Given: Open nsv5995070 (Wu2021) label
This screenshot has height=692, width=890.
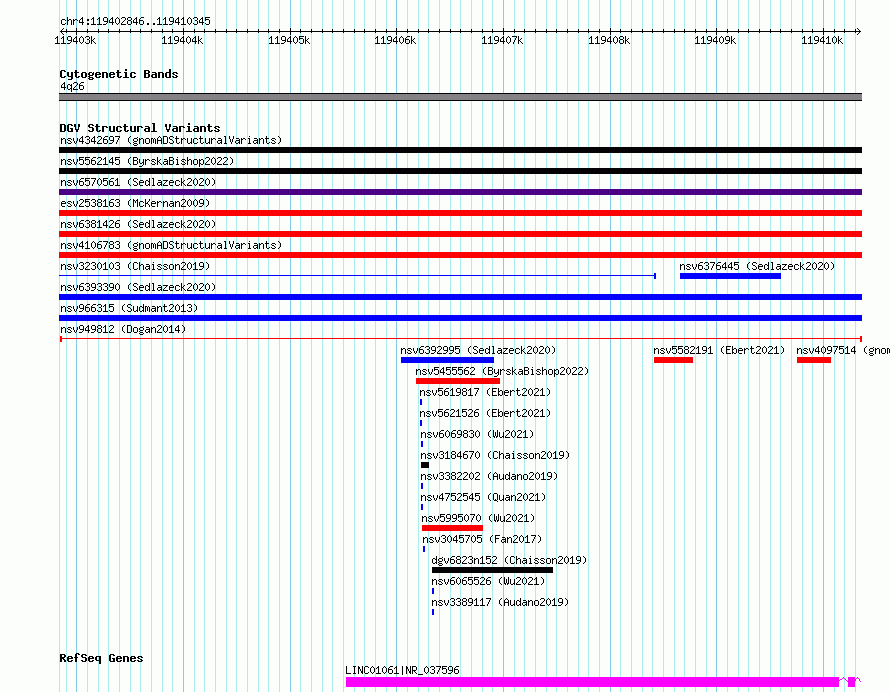Looking at the screenshot, I should click(478, 518).
